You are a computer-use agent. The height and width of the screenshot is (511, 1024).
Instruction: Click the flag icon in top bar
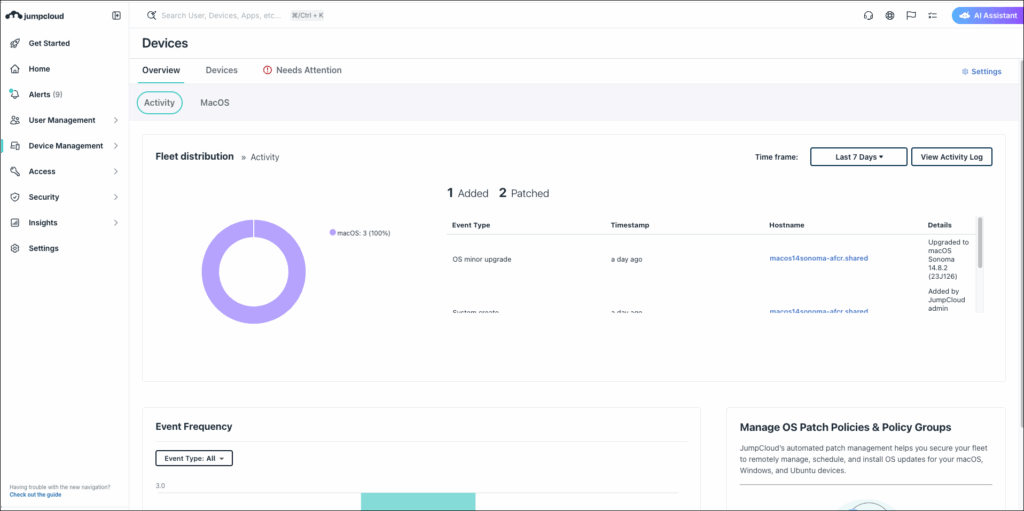click(x=911, y=16)
